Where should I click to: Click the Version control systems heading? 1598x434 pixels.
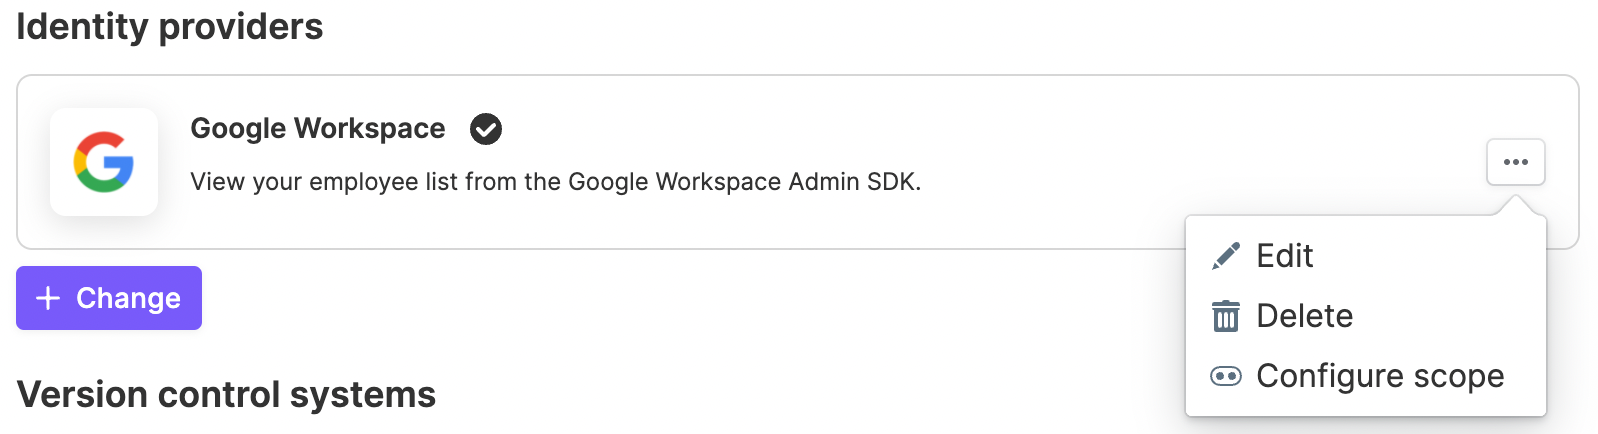(x=227, y=395)
